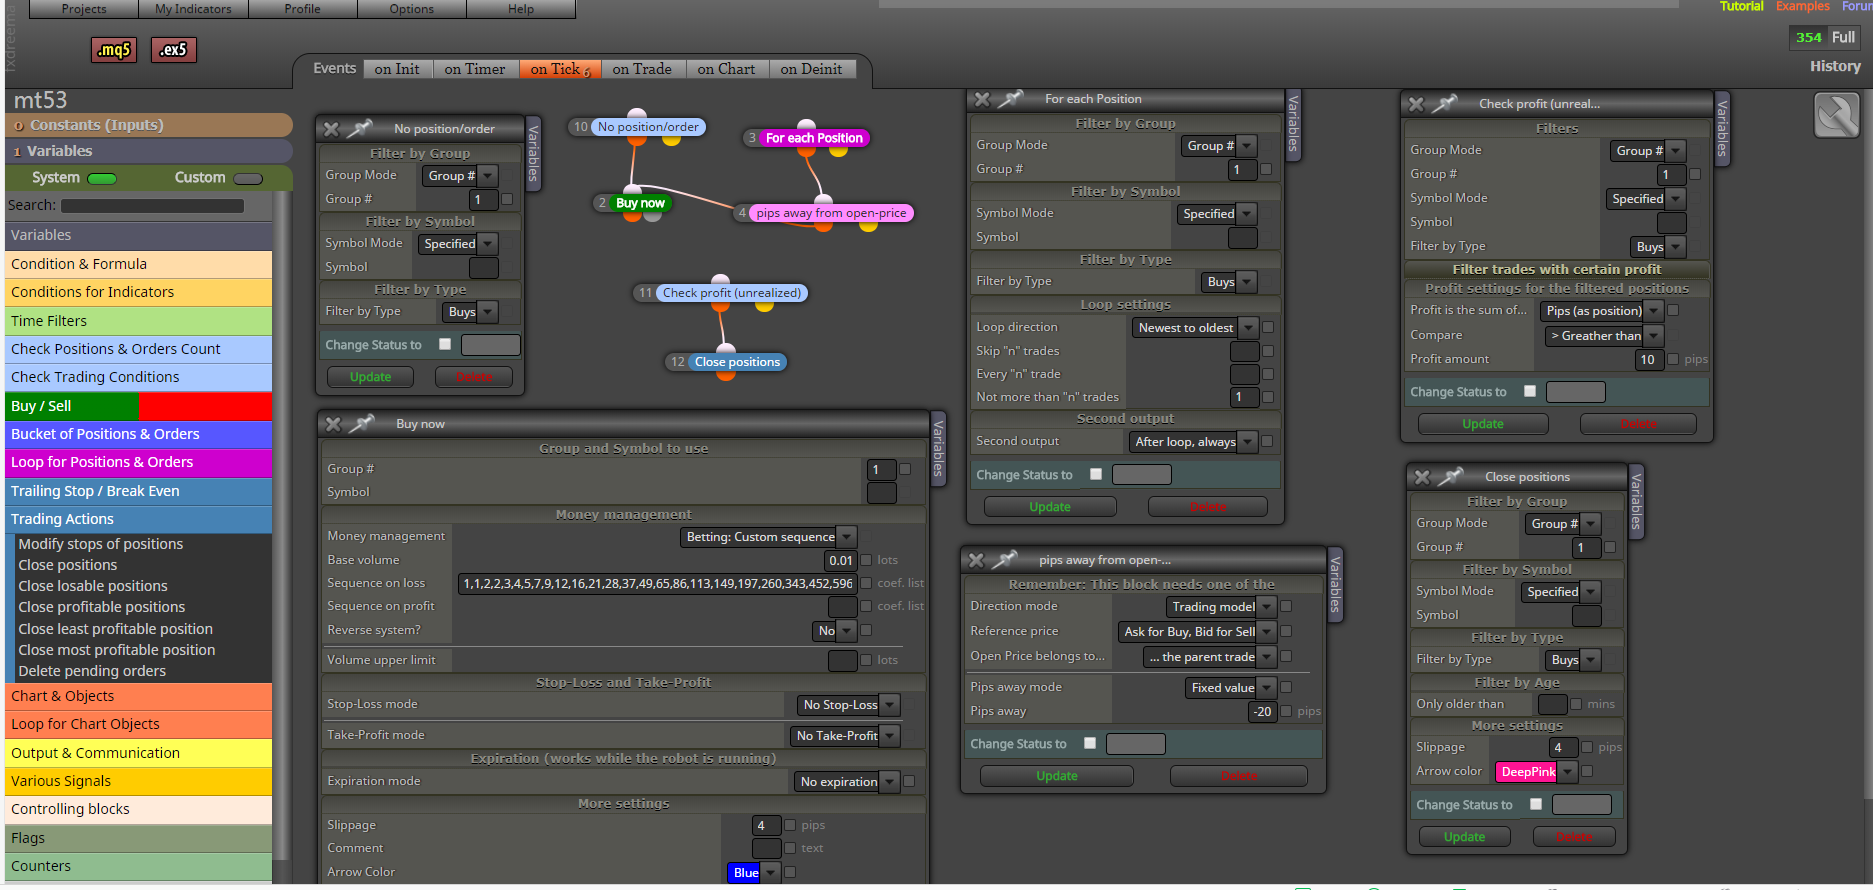
Task: Open Stop-Loss mode dropdown
Action: point(849,705)
